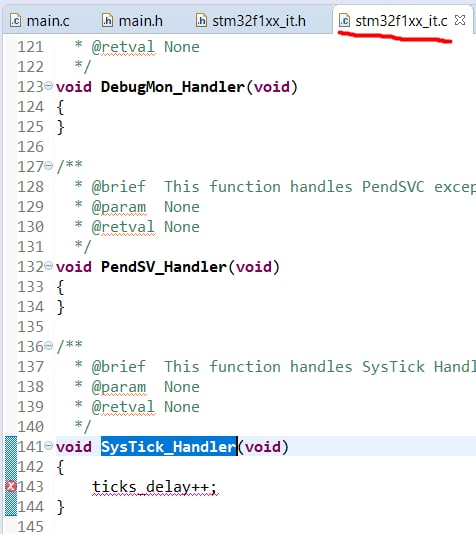Click the @retval None comment on line 121

pos(137,47)
